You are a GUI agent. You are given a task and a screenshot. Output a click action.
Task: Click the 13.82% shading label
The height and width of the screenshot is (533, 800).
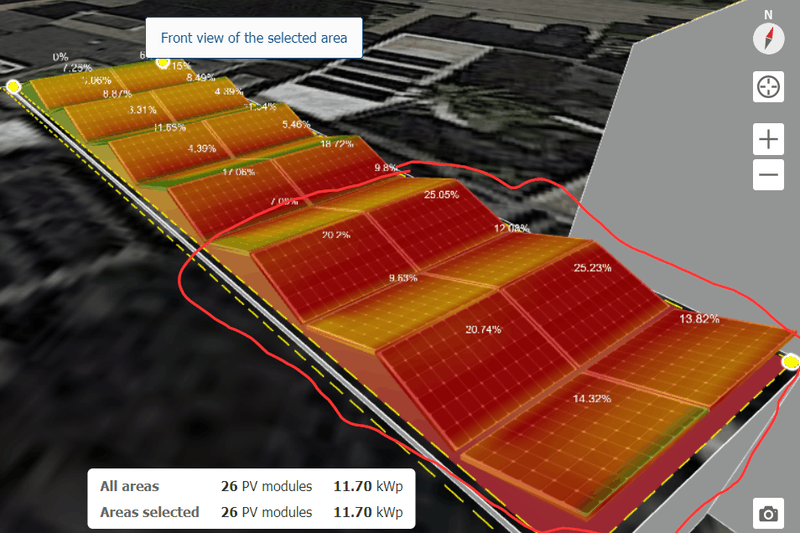[699, 319]
